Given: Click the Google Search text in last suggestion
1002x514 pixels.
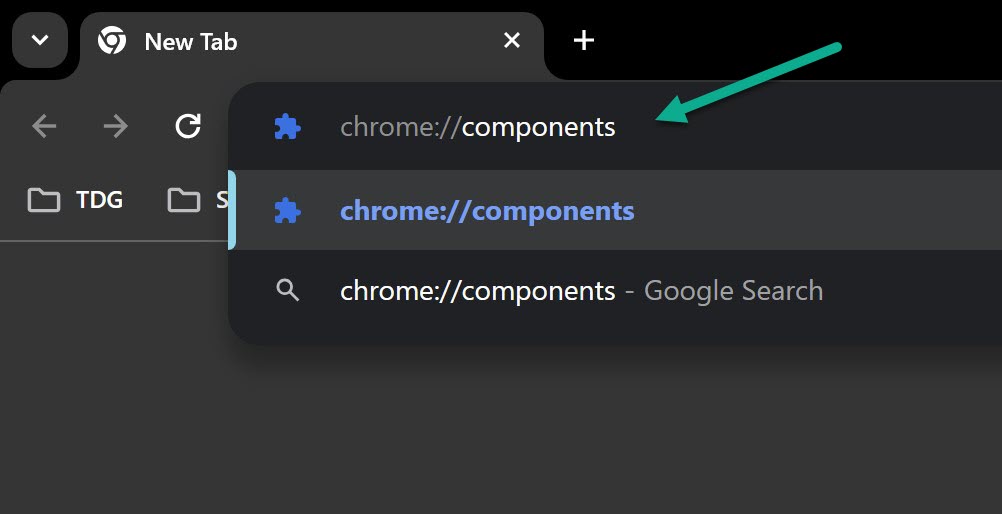Looking at the screenshot, I should click(x=733, y=291).
